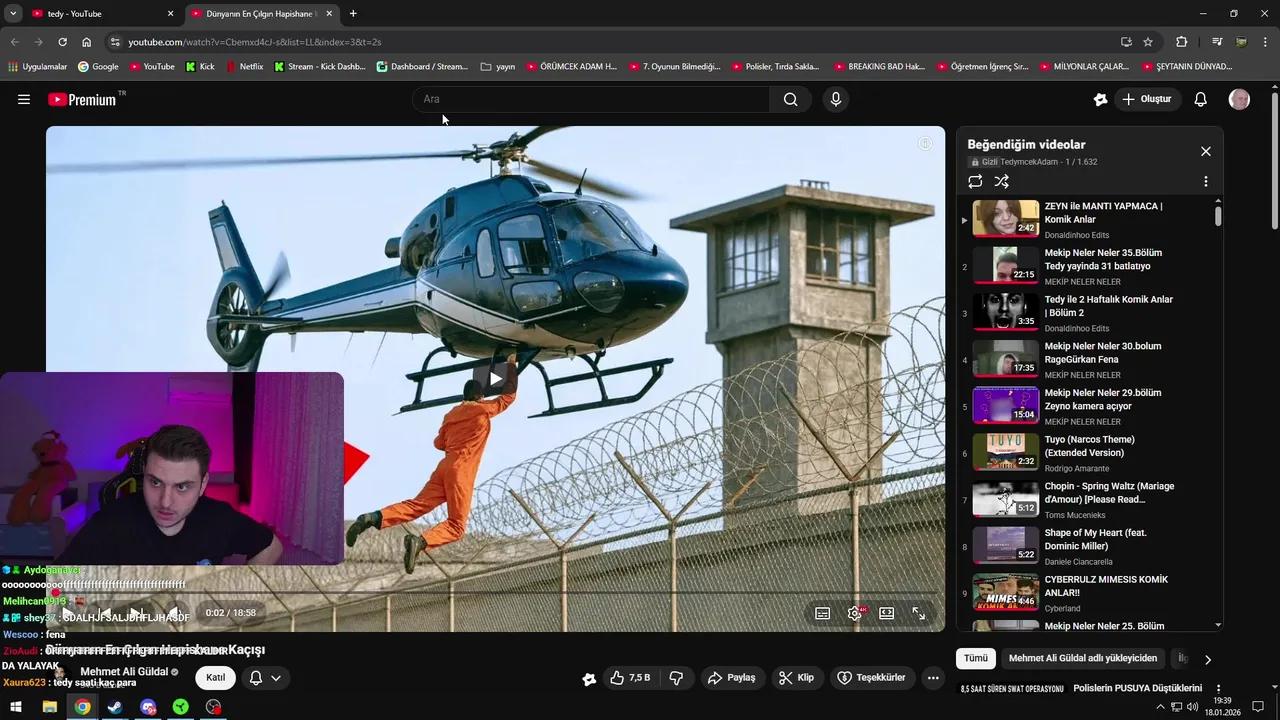This screenshot has height=720, width=1280.
Task: Open File Explorer from the taskbar
Action: point(49,707)
